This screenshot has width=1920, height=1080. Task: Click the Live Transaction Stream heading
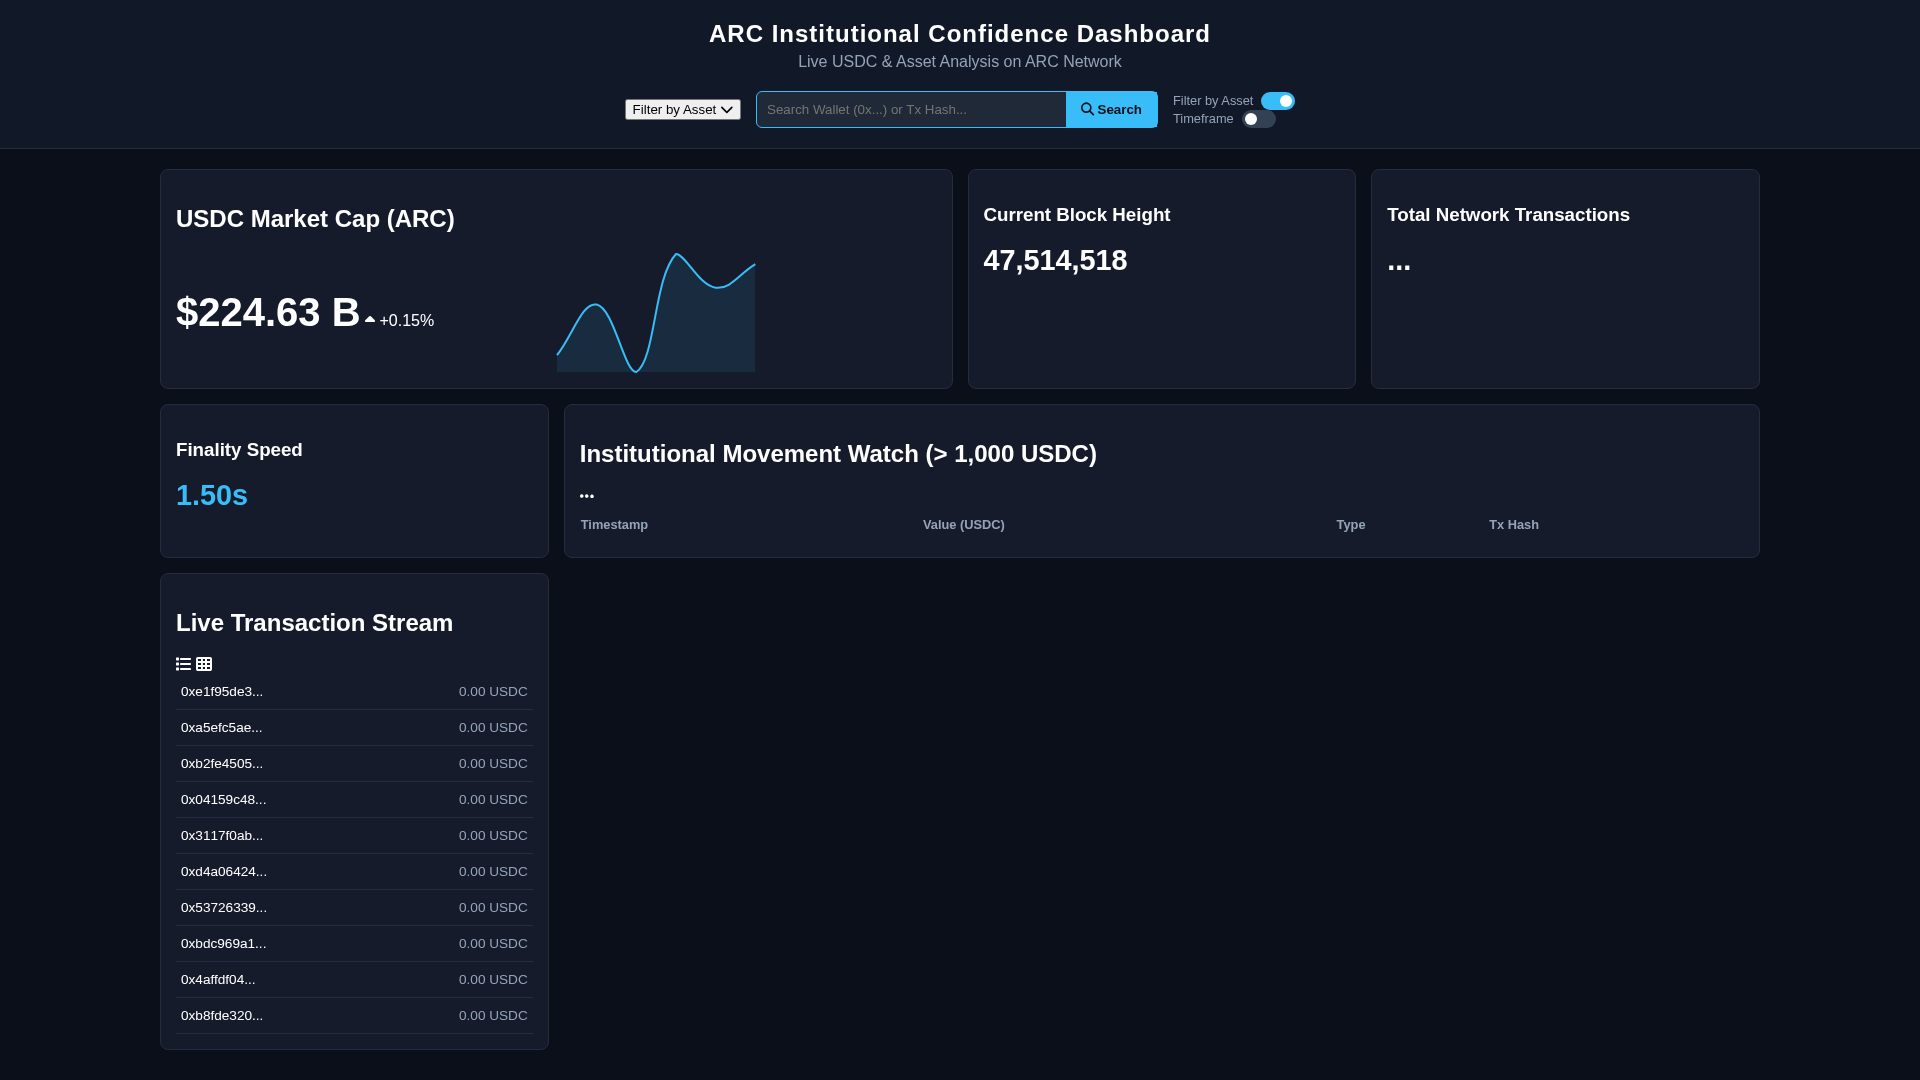click(x=314, y=623)
